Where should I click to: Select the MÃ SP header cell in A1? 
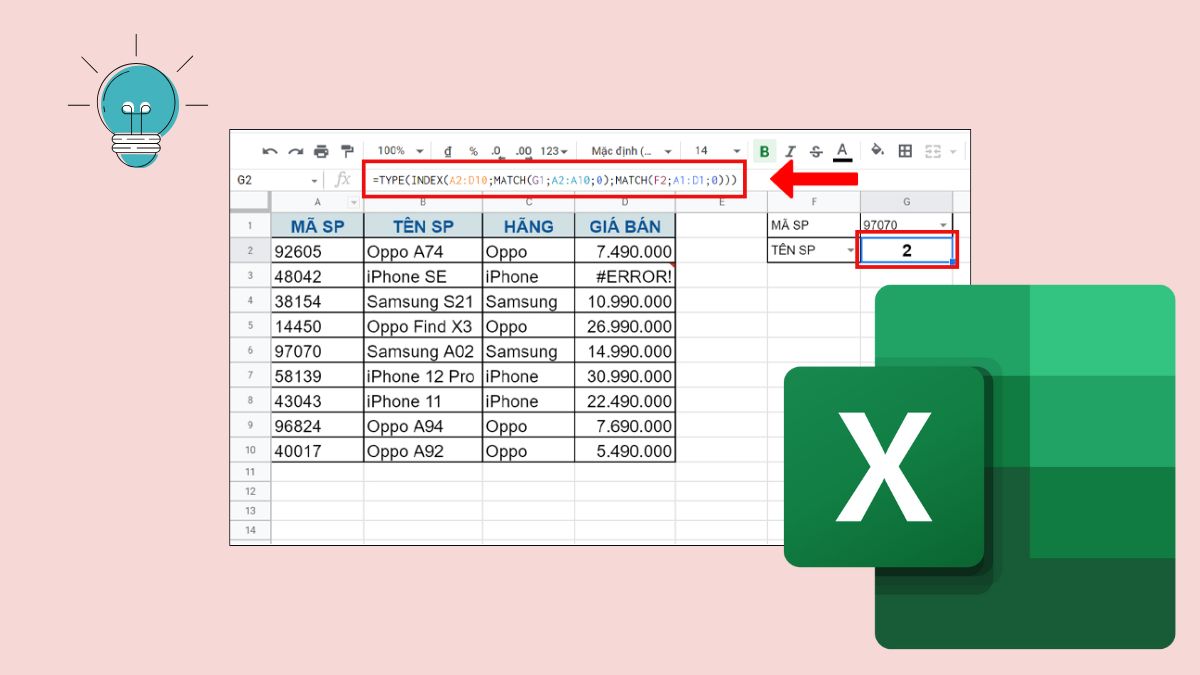[317, 226]
